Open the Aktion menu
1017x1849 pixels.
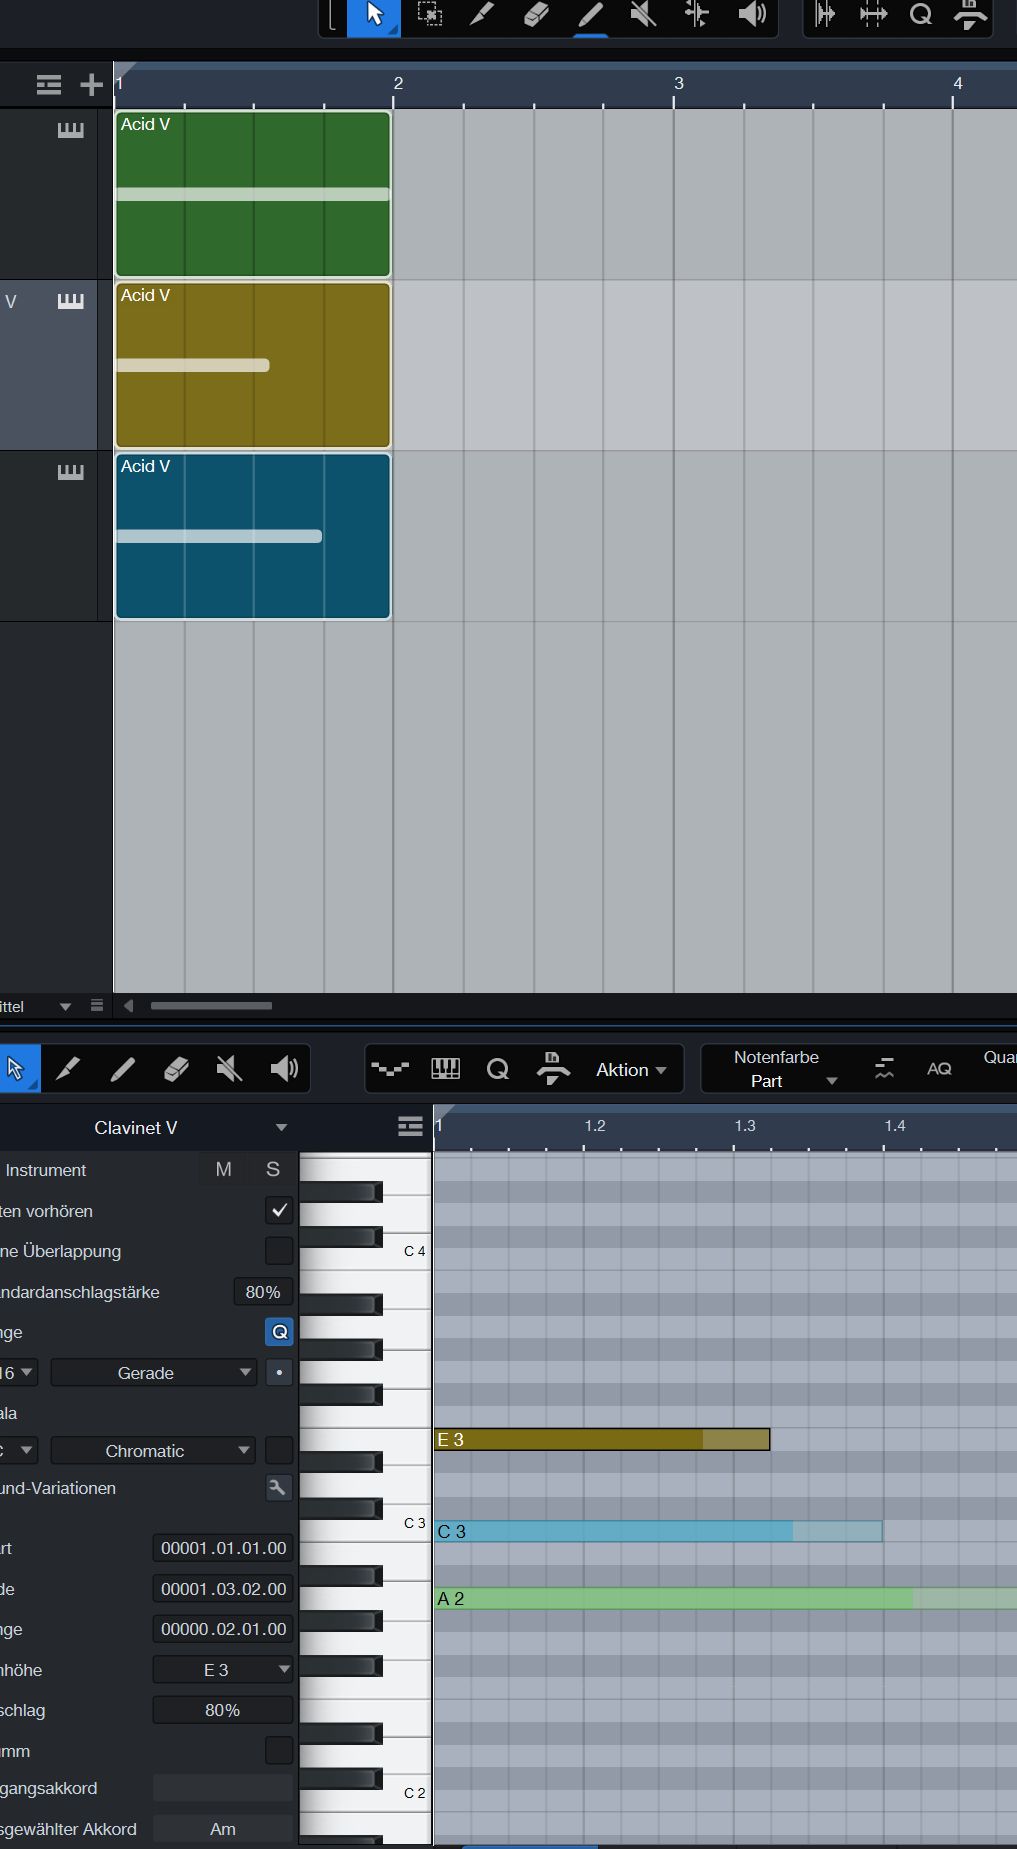[630, 1070]
